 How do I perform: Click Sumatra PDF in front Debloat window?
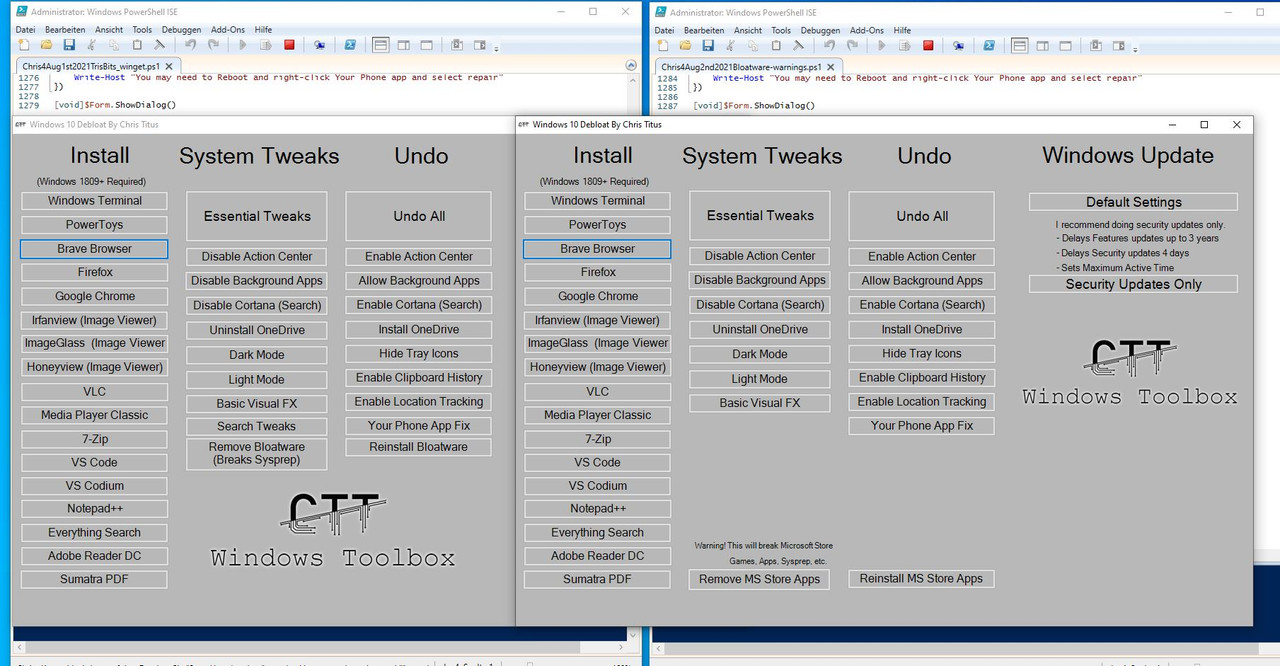click(598, 580)
